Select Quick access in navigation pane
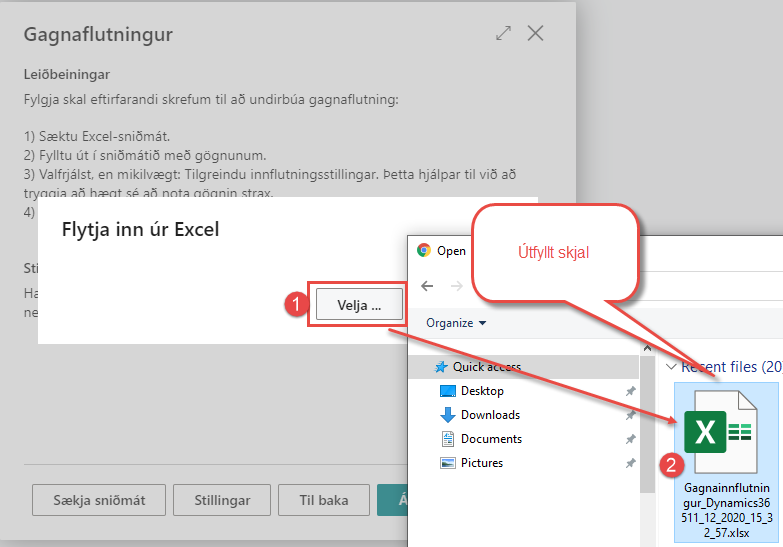The height and width of the screenshot is (547, 783). [x=486, y=367]
